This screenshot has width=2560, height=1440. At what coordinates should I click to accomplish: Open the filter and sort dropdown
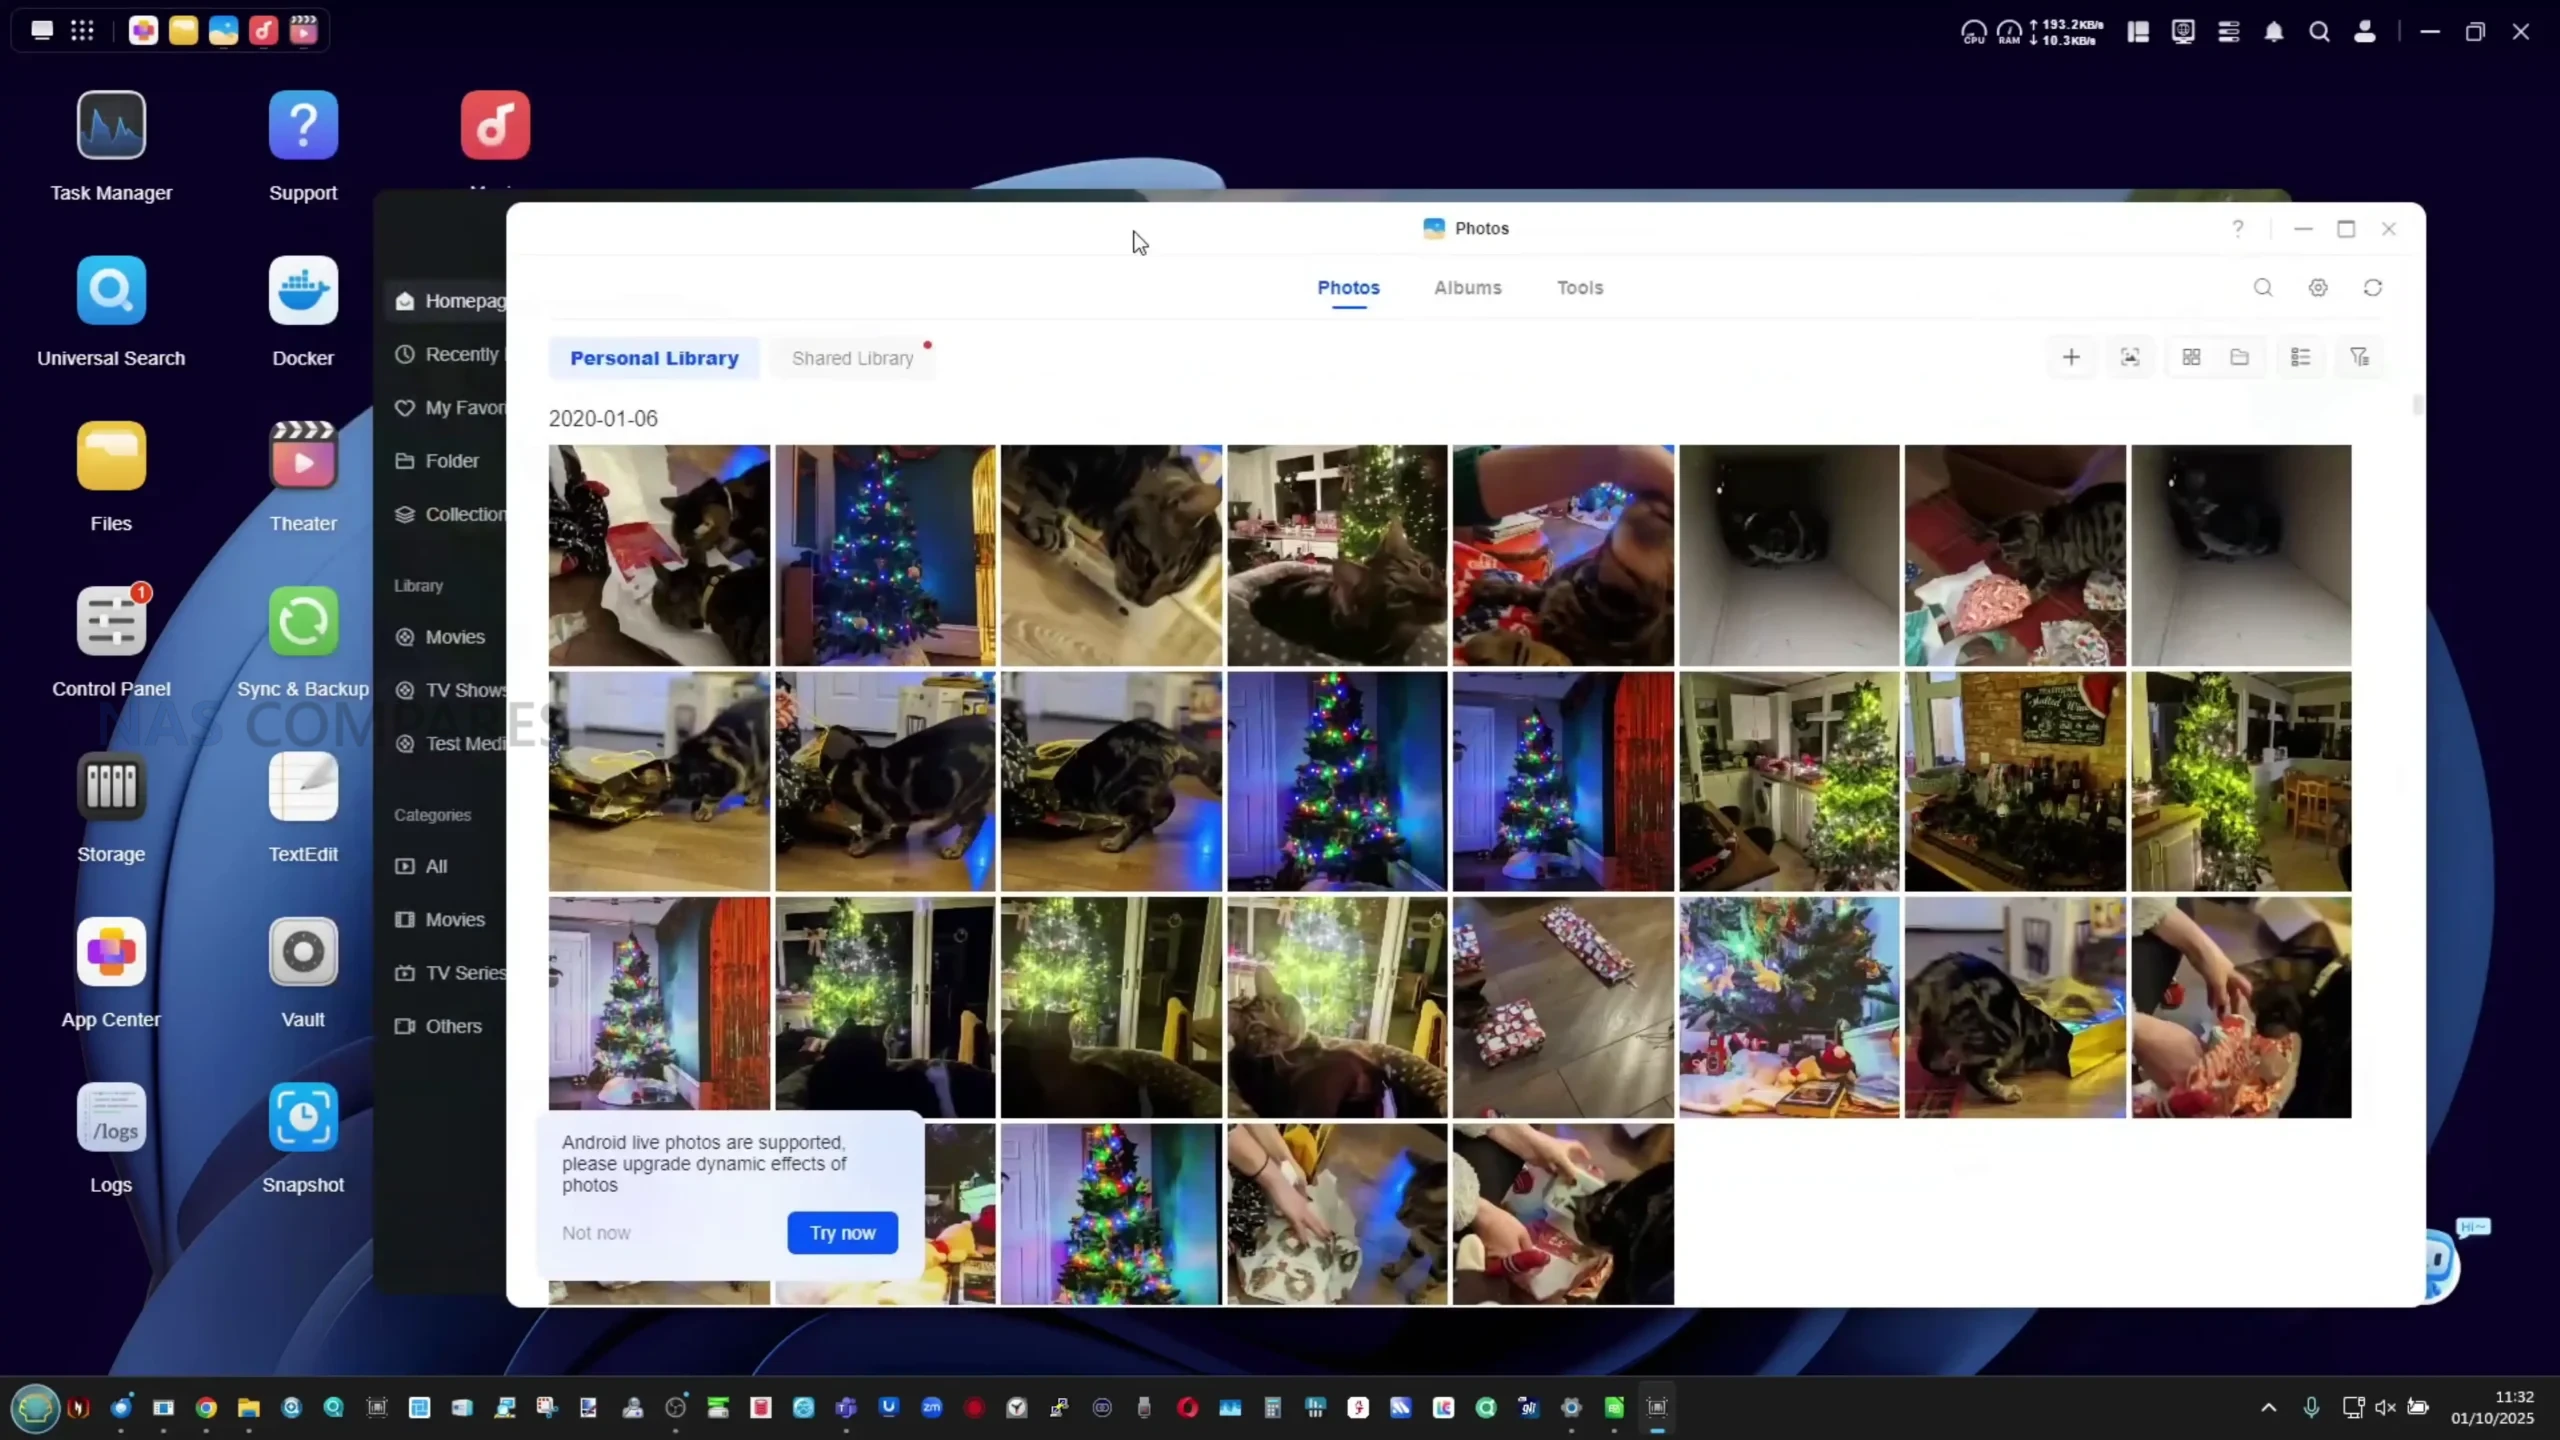[x=2360, y=357]
